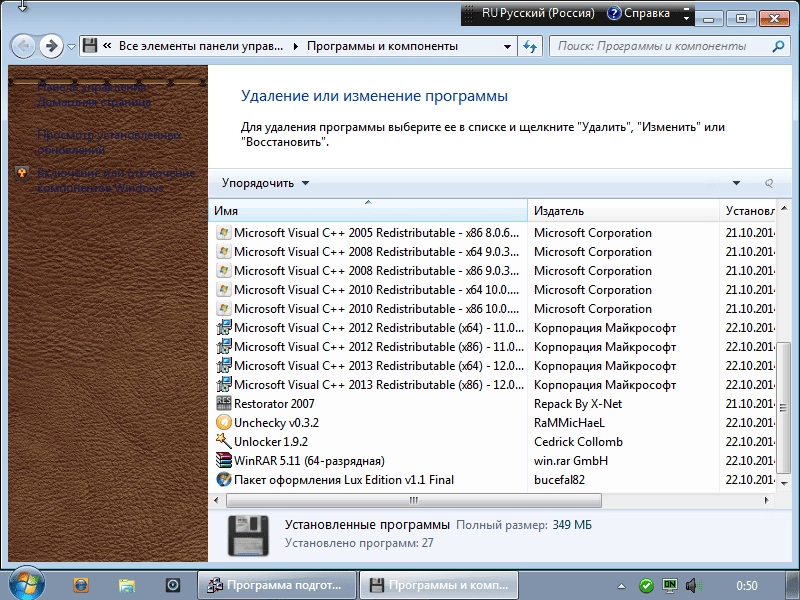Select Visual C++ 2012 (x64) icon
The width and height of the screenshot is (800, 600).
223,328
